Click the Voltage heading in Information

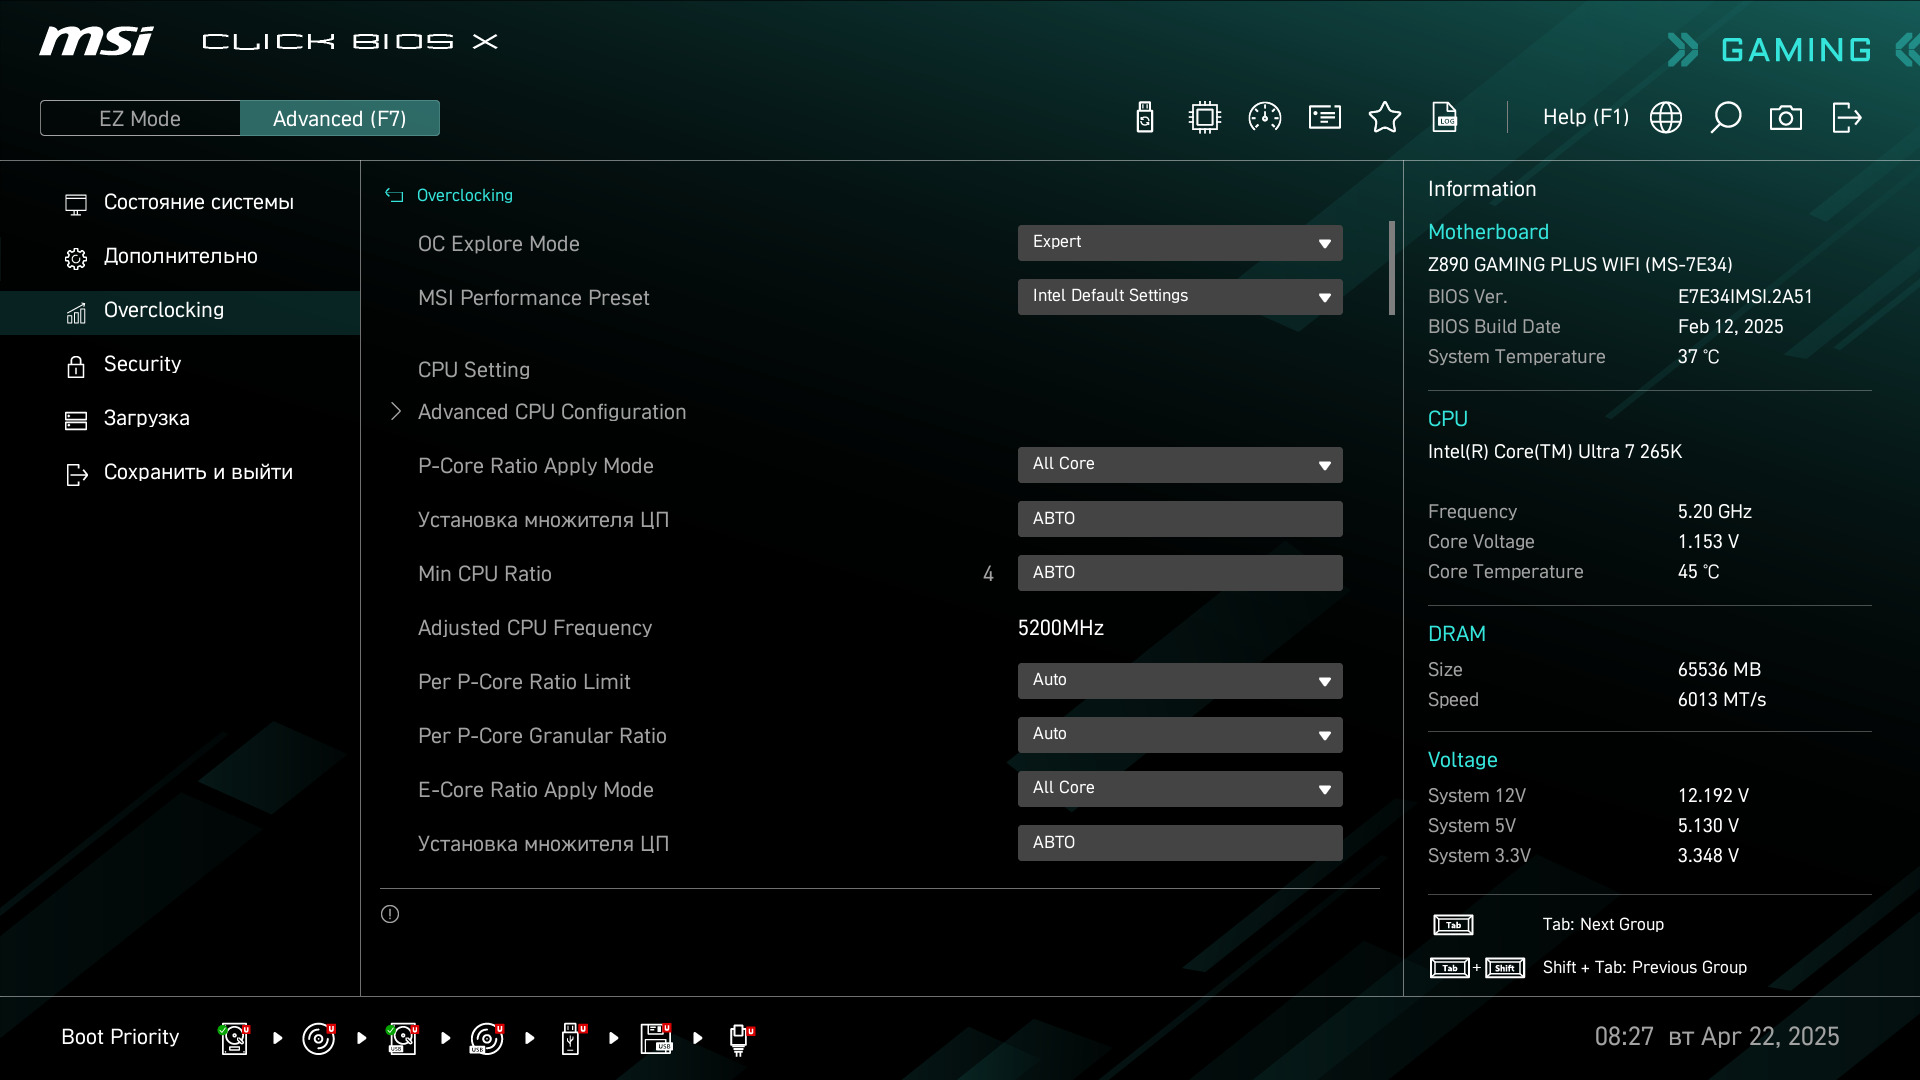(x=1462, y=760)
